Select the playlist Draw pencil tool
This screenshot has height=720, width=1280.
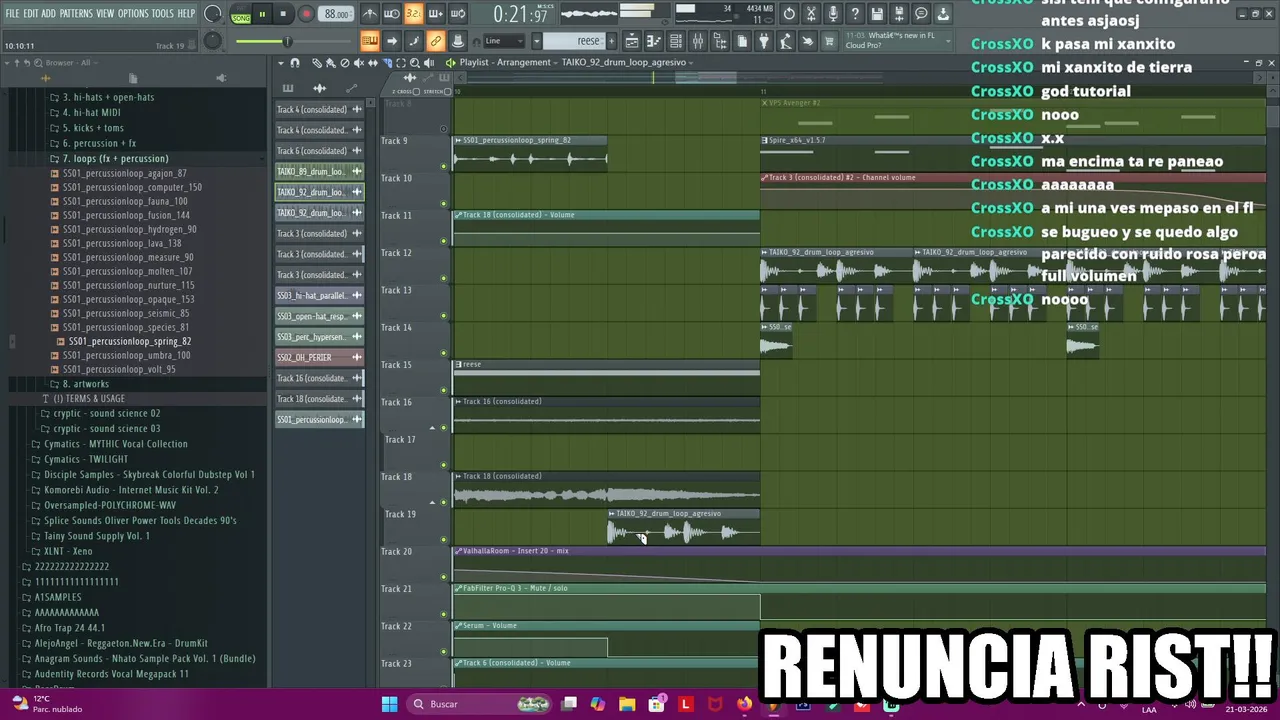(x=317, y=62)
